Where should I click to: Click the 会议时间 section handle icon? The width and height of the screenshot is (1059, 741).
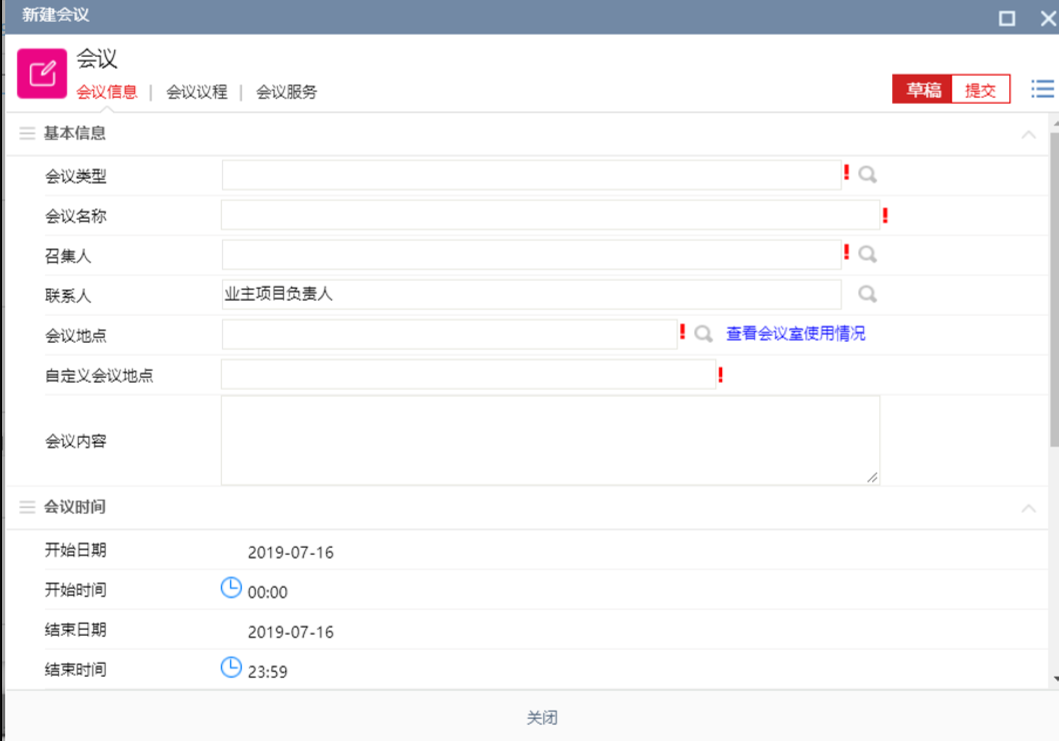click(27, 507)
